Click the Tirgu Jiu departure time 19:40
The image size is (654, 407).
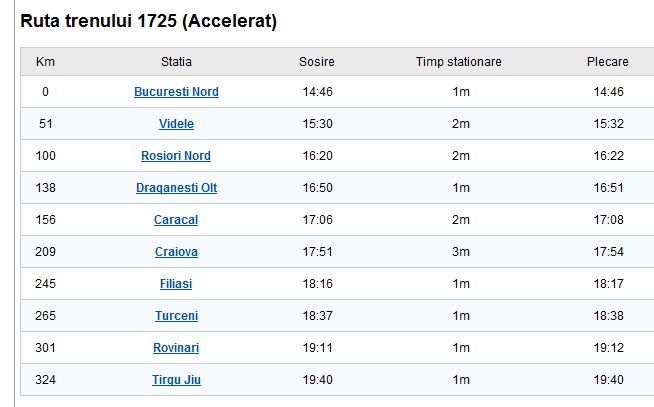(x=607, y=380)
